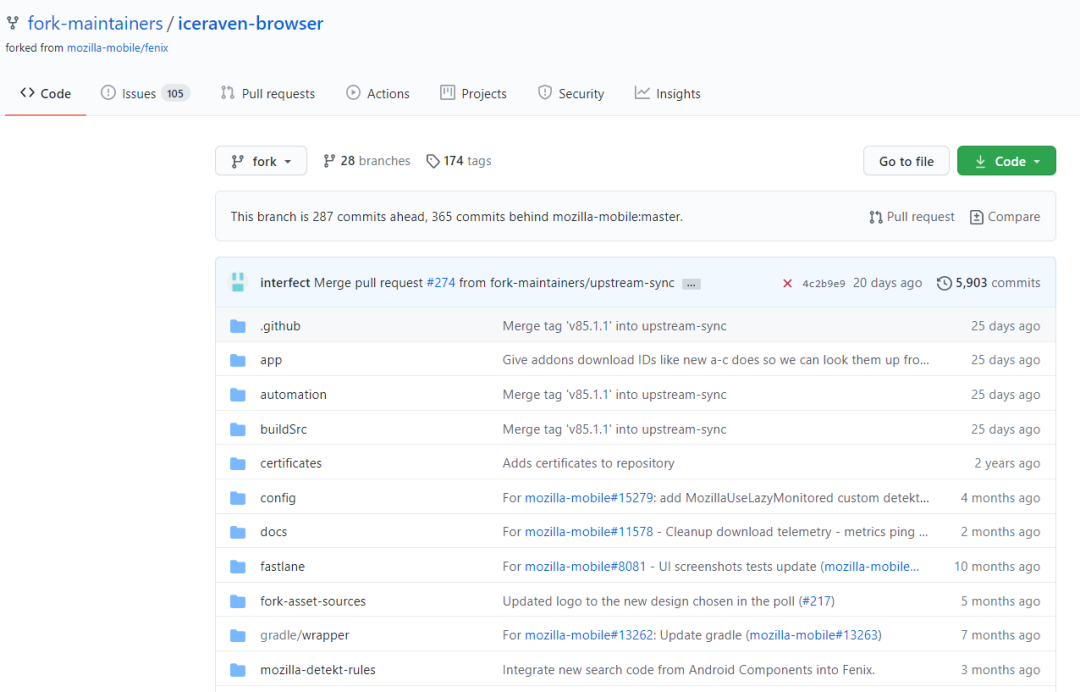Image resolution: width=1080 pixels, height=692 pixels.
Task: Switch to the Security tab
Action: pos(571,94)
